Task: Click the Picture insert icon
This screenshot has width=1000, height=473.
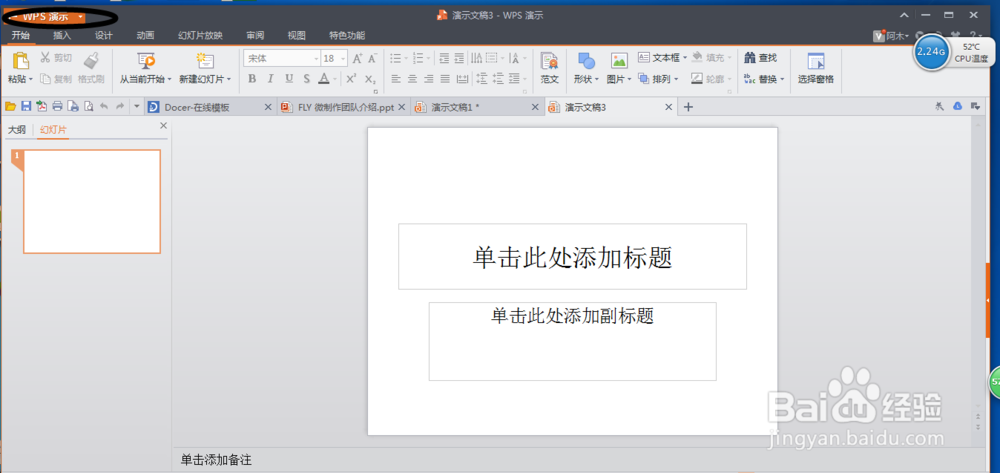Action: [619, 61]
